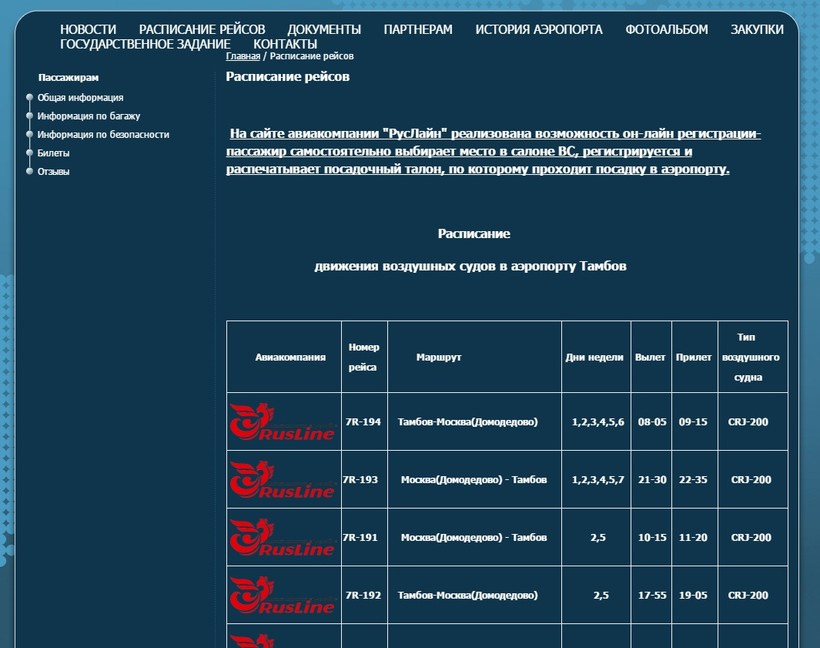The image size is (820, 648).
Task: Select arrival time 22-35 cell
Action: click(694, 480)
